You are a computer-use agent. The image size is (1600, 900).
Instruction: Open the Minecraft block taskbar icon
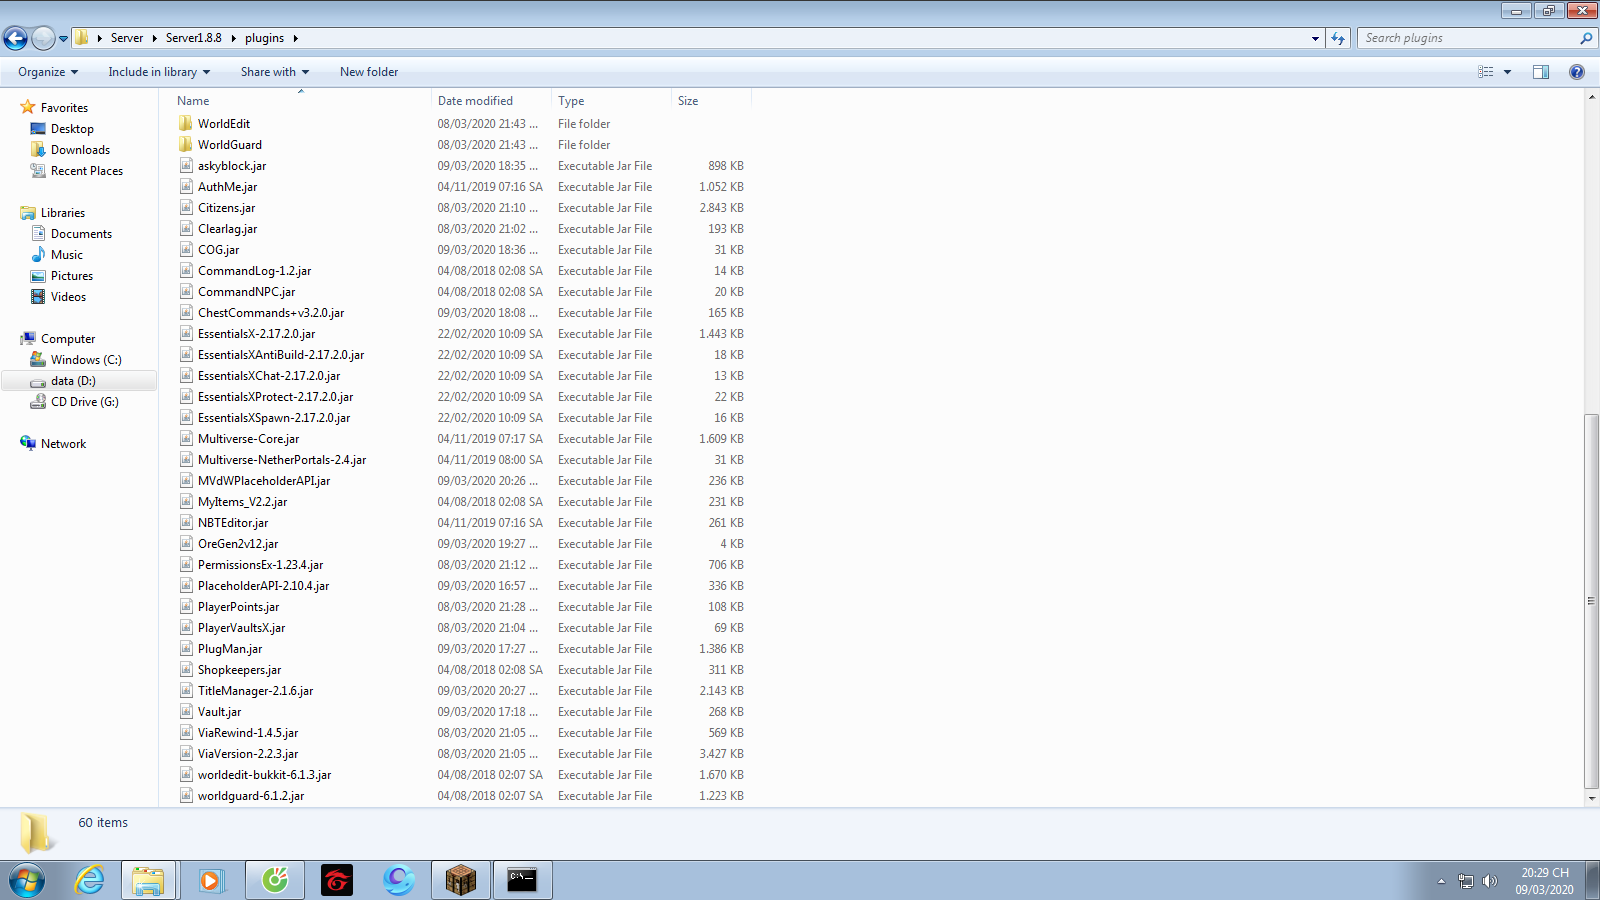point(461,880)
